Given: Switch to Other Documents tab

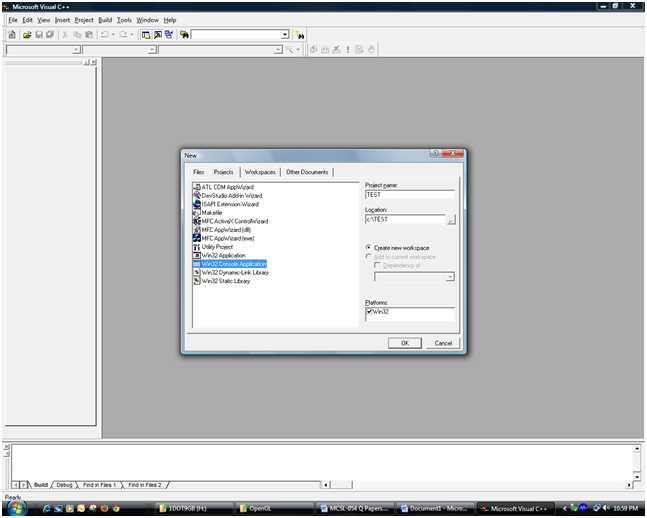Looking at the screenshot, I should [307, 172].
